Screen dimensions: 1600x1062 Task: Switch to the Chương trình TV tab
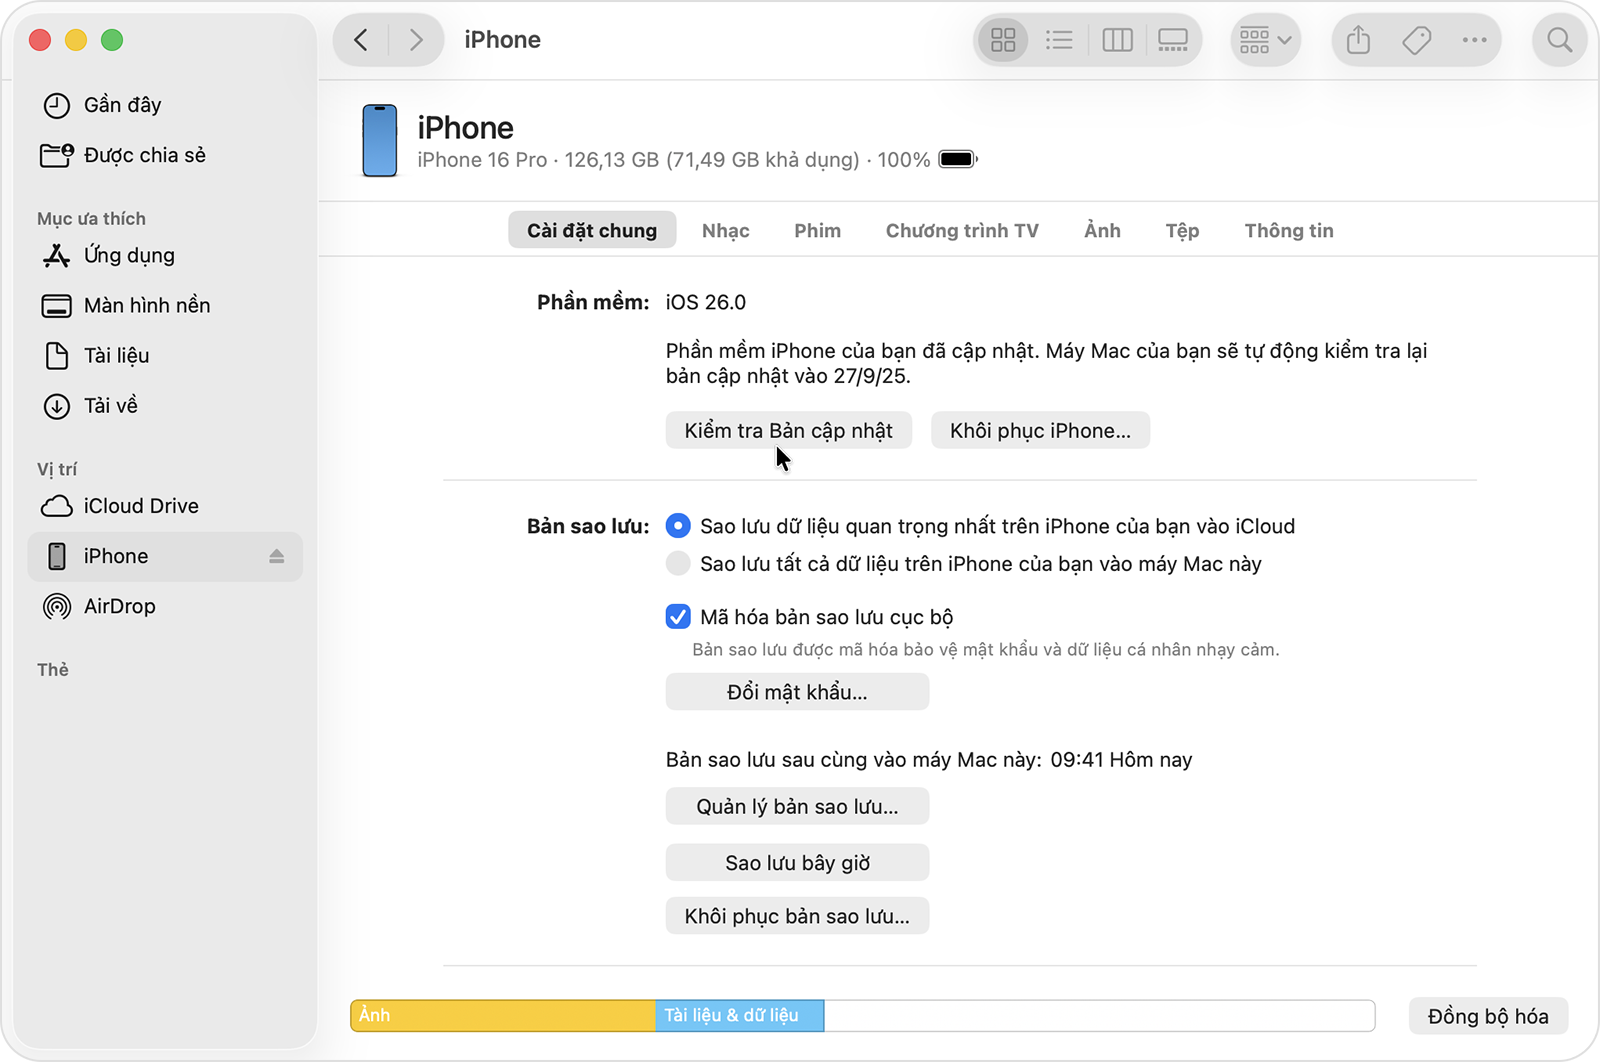tap(962, 230)
